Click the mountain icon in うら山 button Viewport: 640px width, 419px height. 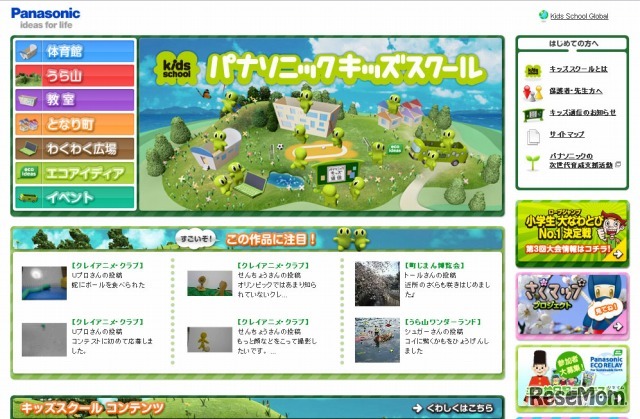click(28, 78)
